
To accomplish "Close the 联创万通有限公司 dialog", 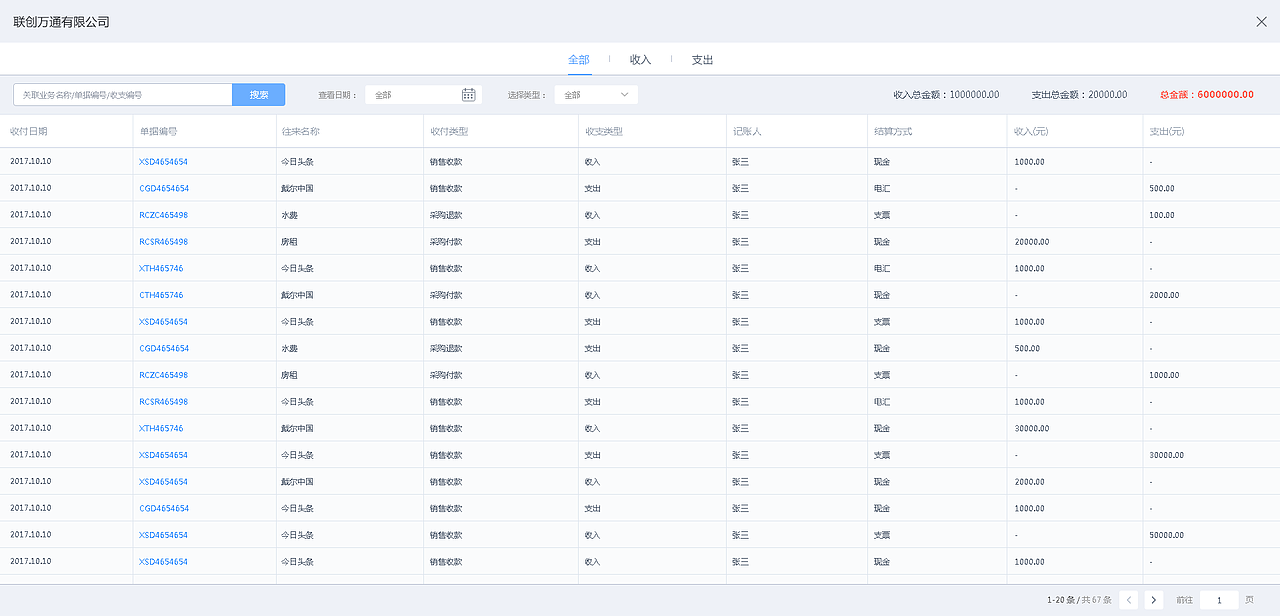I will tap(1261, 22).
